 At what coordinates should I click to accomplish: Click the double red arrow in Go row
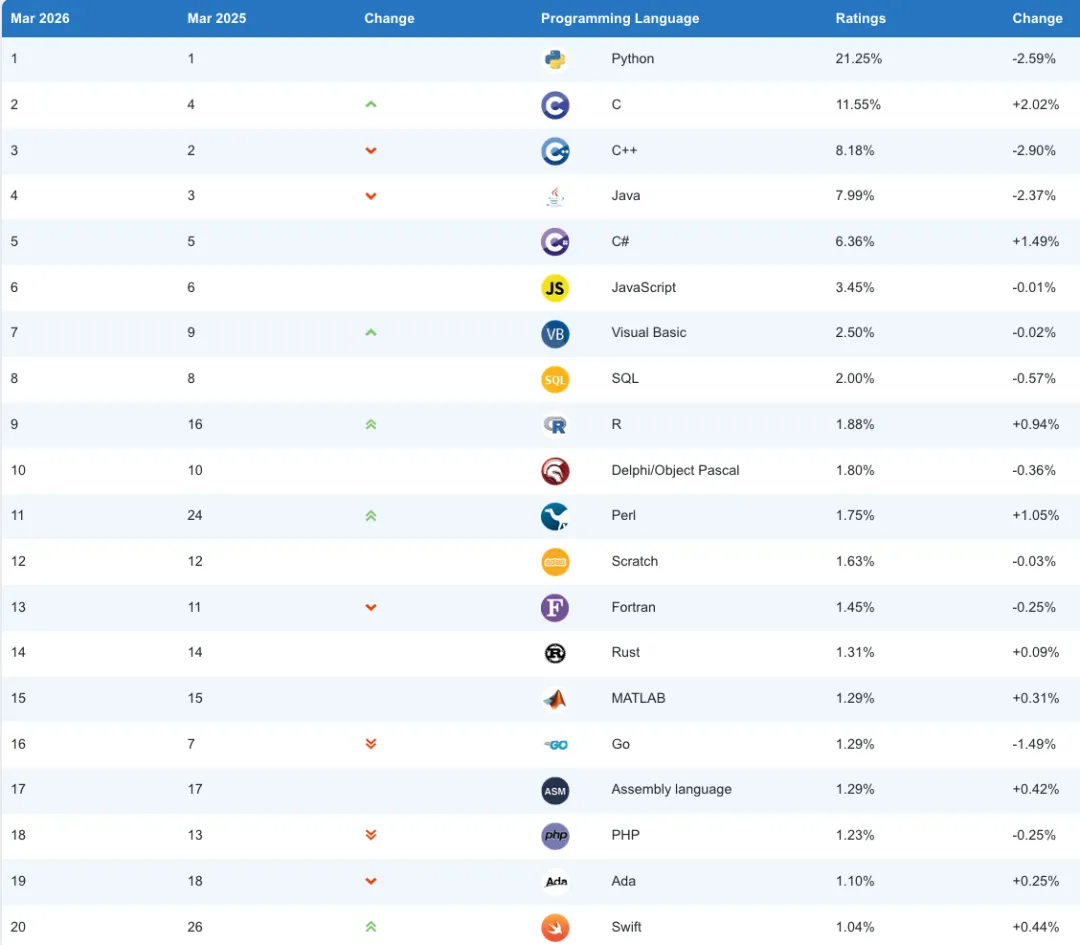pos(371,744)
